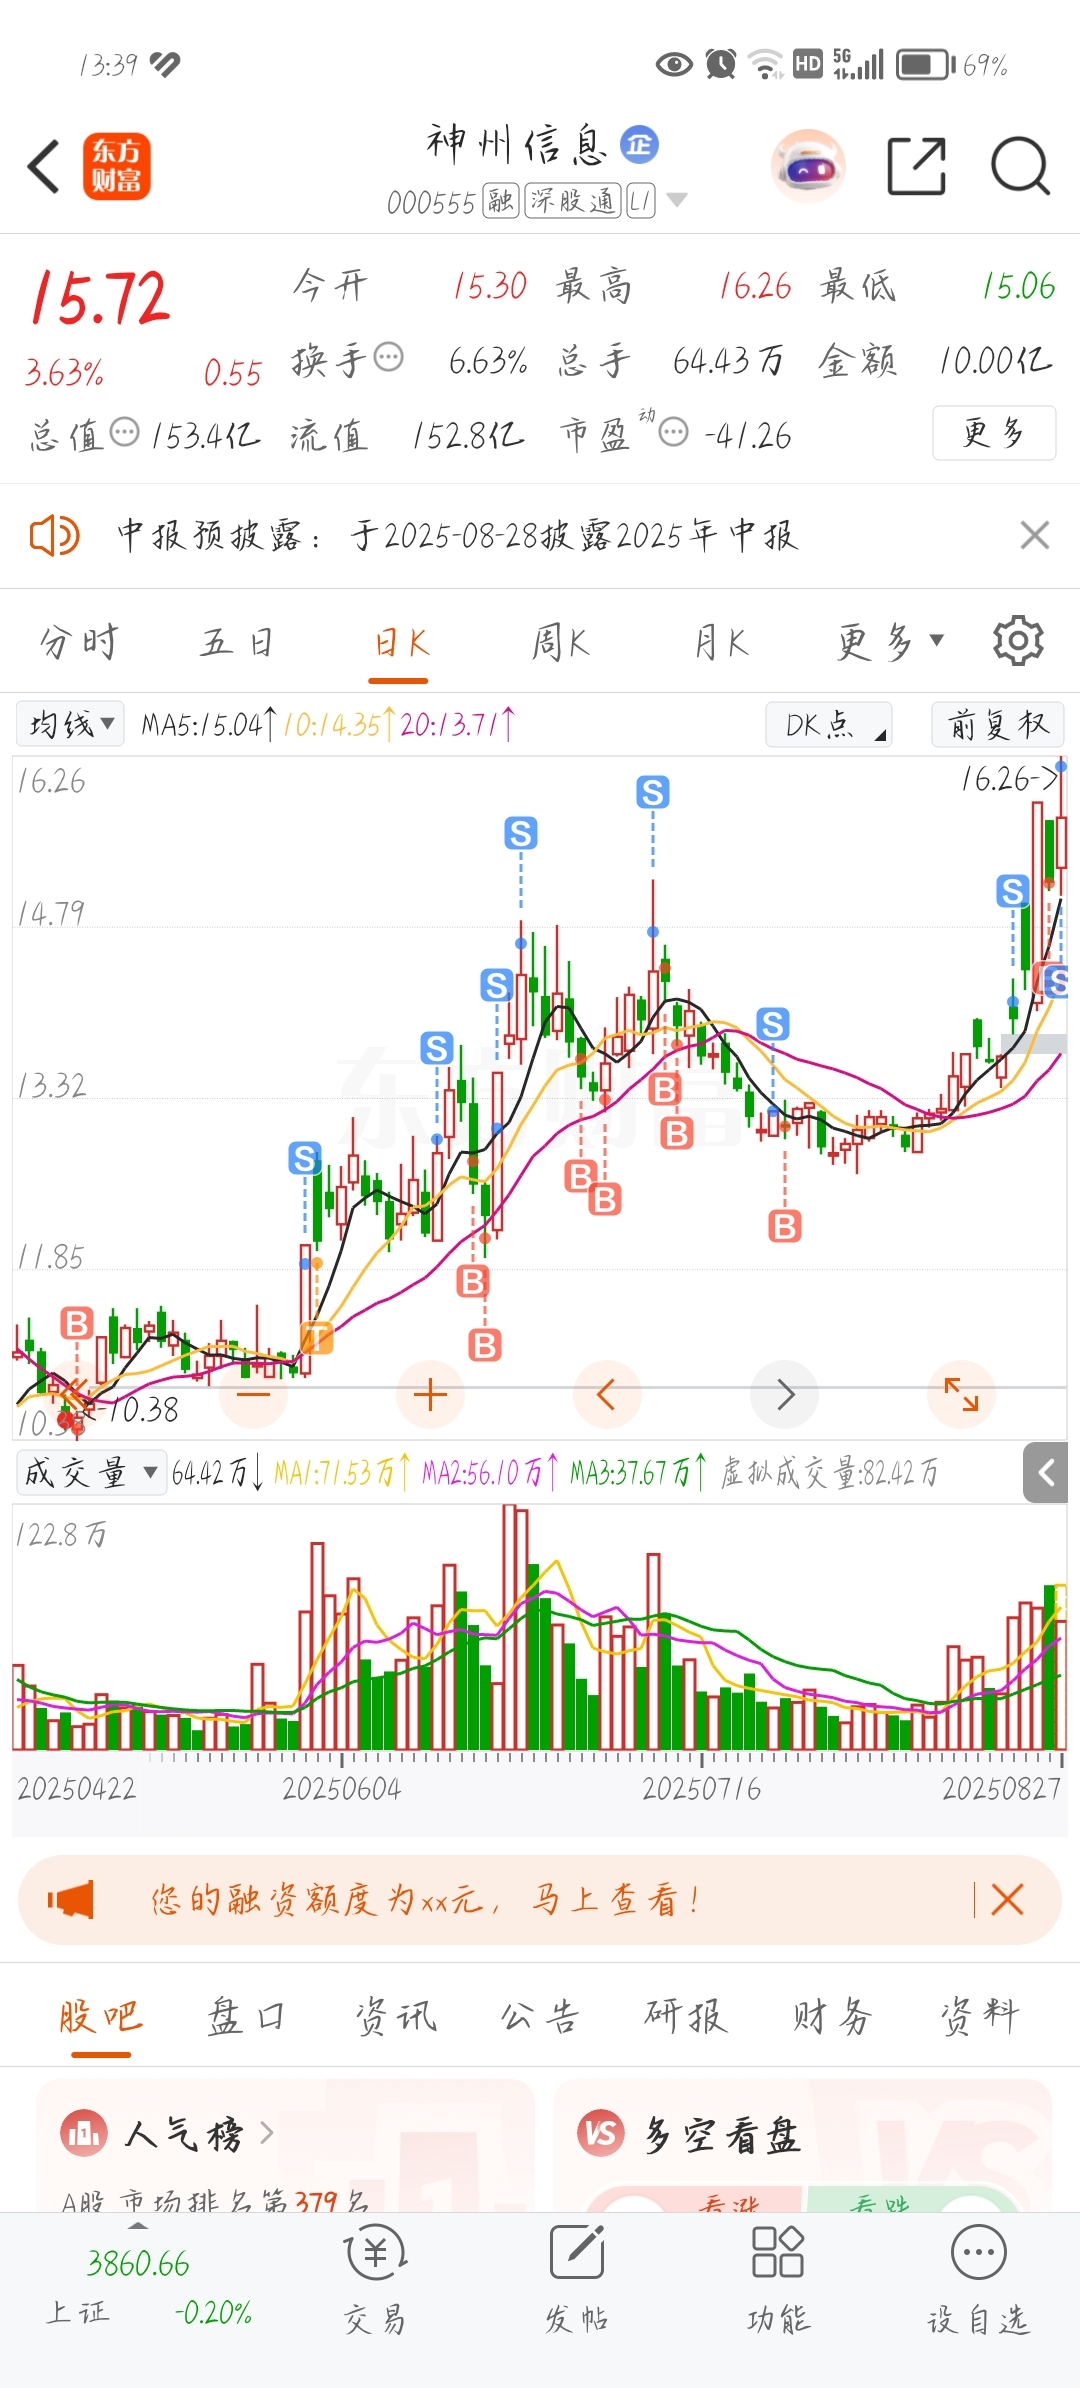The height and width of the screenshot is (2388, 1080).
Task: Open 公告 announcements tab
Action: [x=540, y=2016]
